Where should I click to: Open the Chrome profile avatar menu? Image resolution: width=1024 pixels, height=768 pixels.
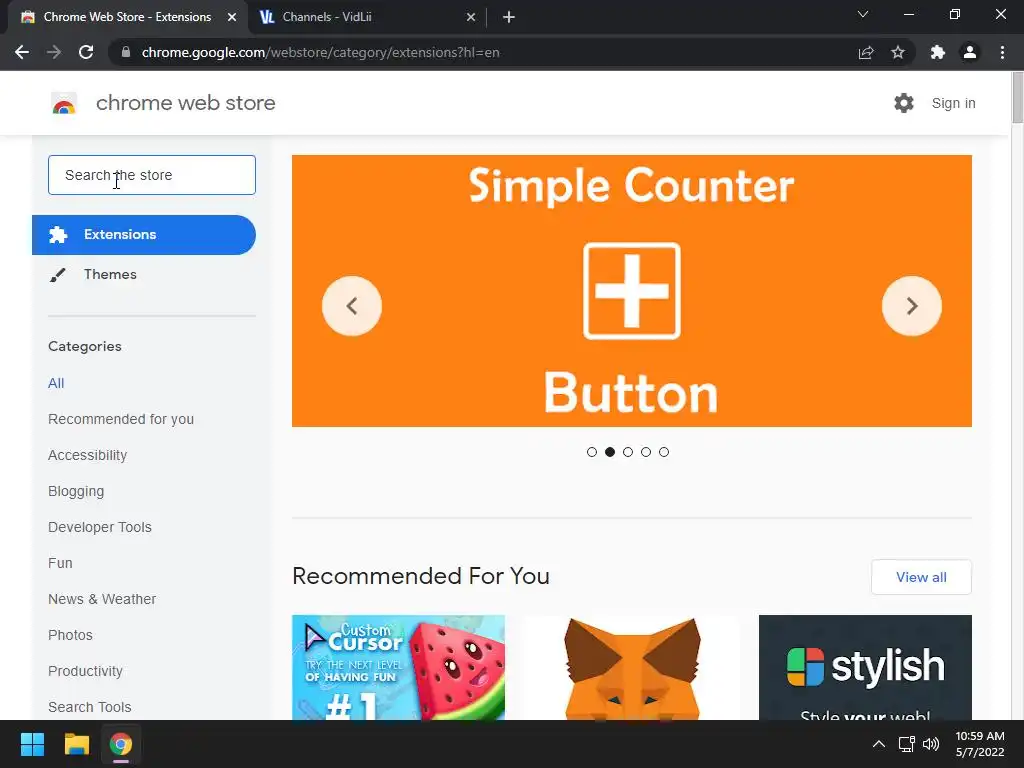coord(970,52)
